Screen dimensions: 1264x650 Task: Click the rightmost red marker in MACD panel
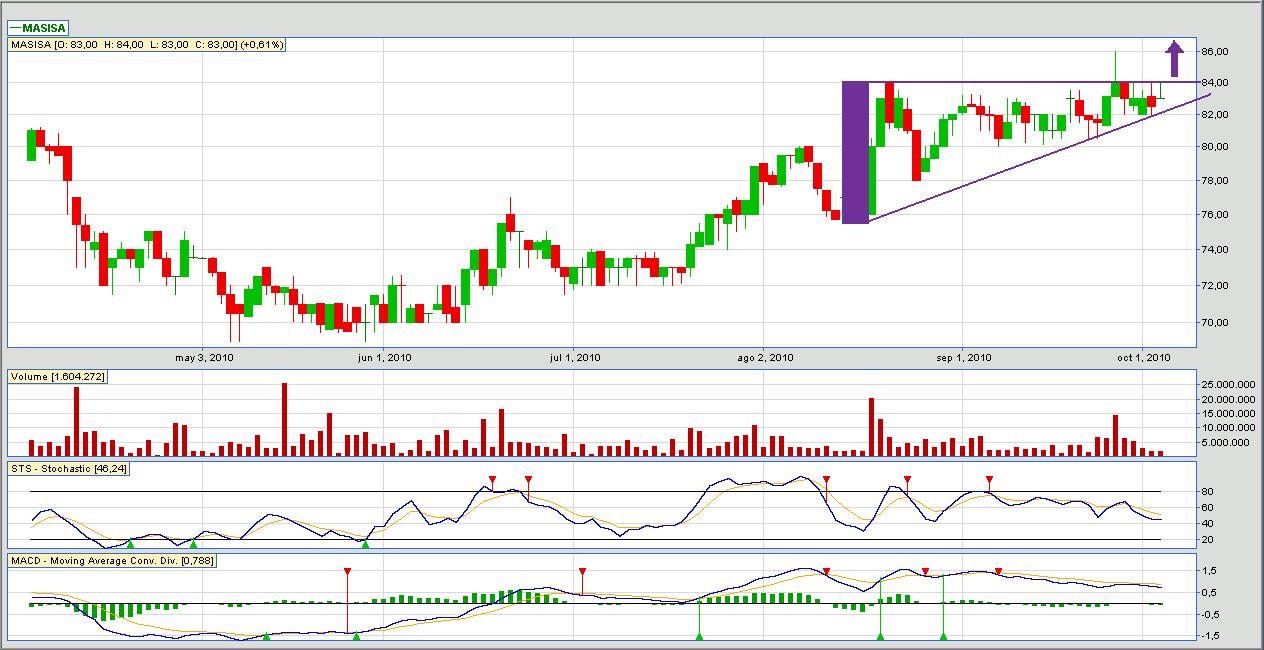998,571
